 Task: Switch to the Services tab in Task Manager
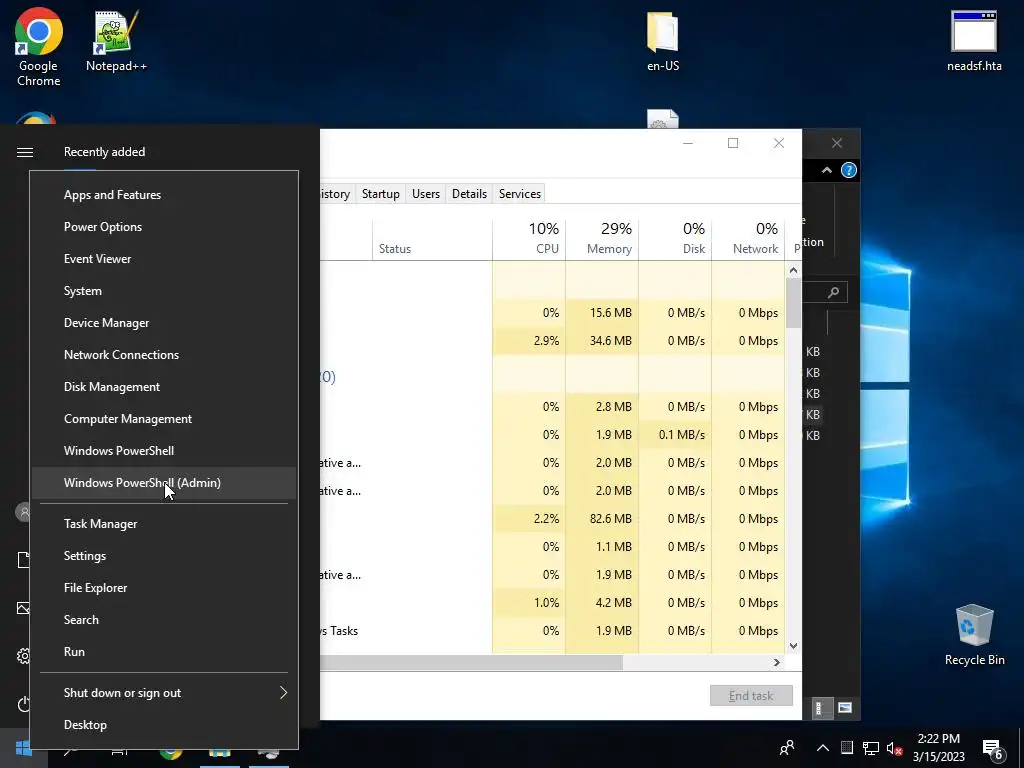click(x=520, y=194)
